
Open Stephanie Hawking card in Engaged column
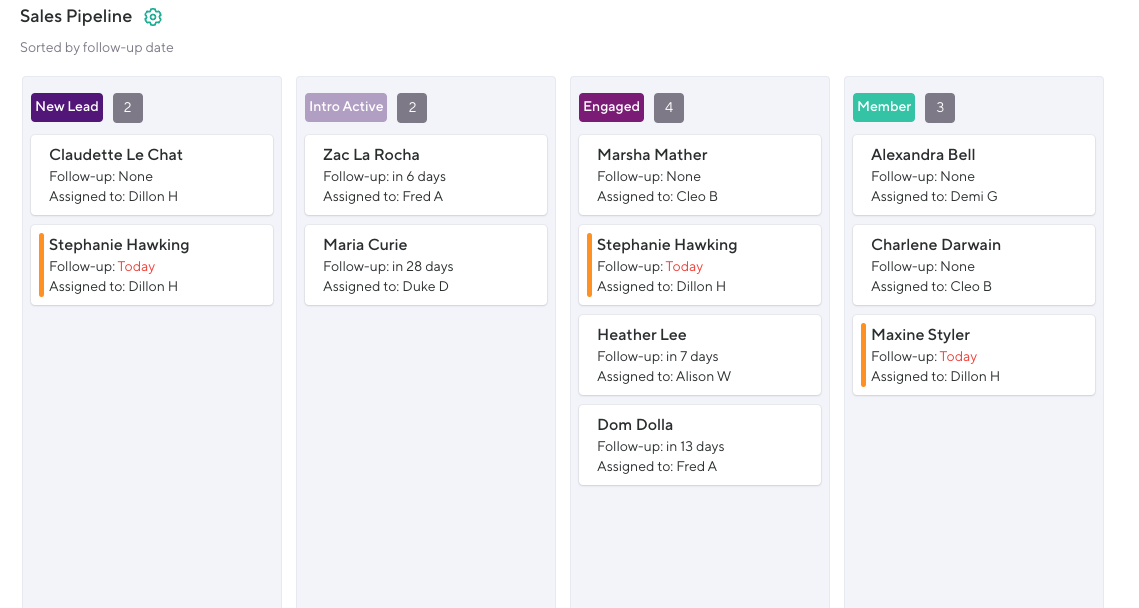(x=700, y=265)
